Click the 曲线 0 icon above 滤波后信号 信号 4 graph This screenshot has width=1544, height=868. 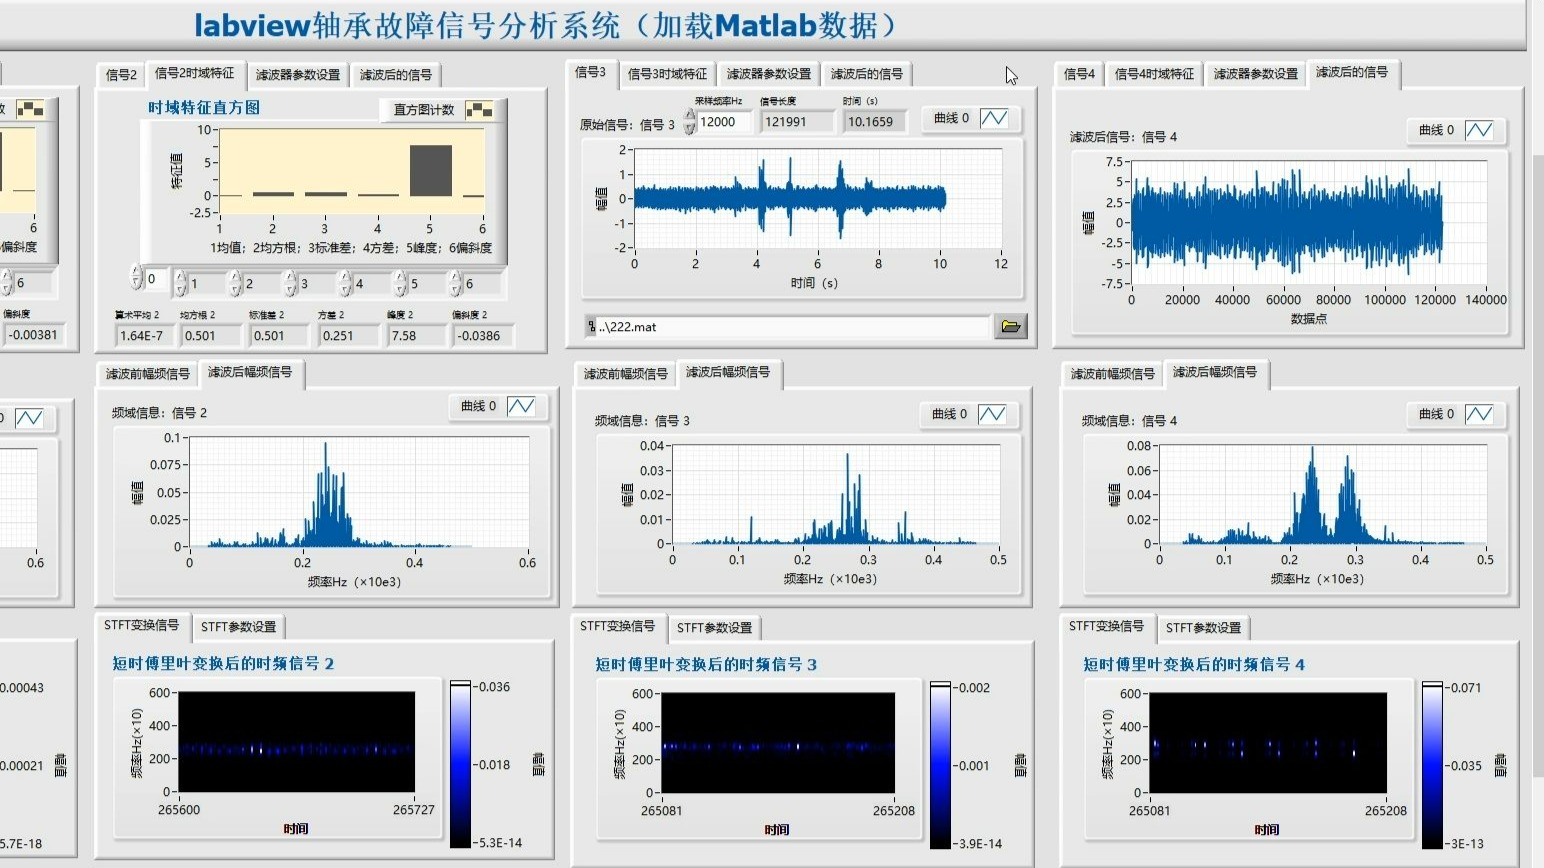coord(1479,130)
